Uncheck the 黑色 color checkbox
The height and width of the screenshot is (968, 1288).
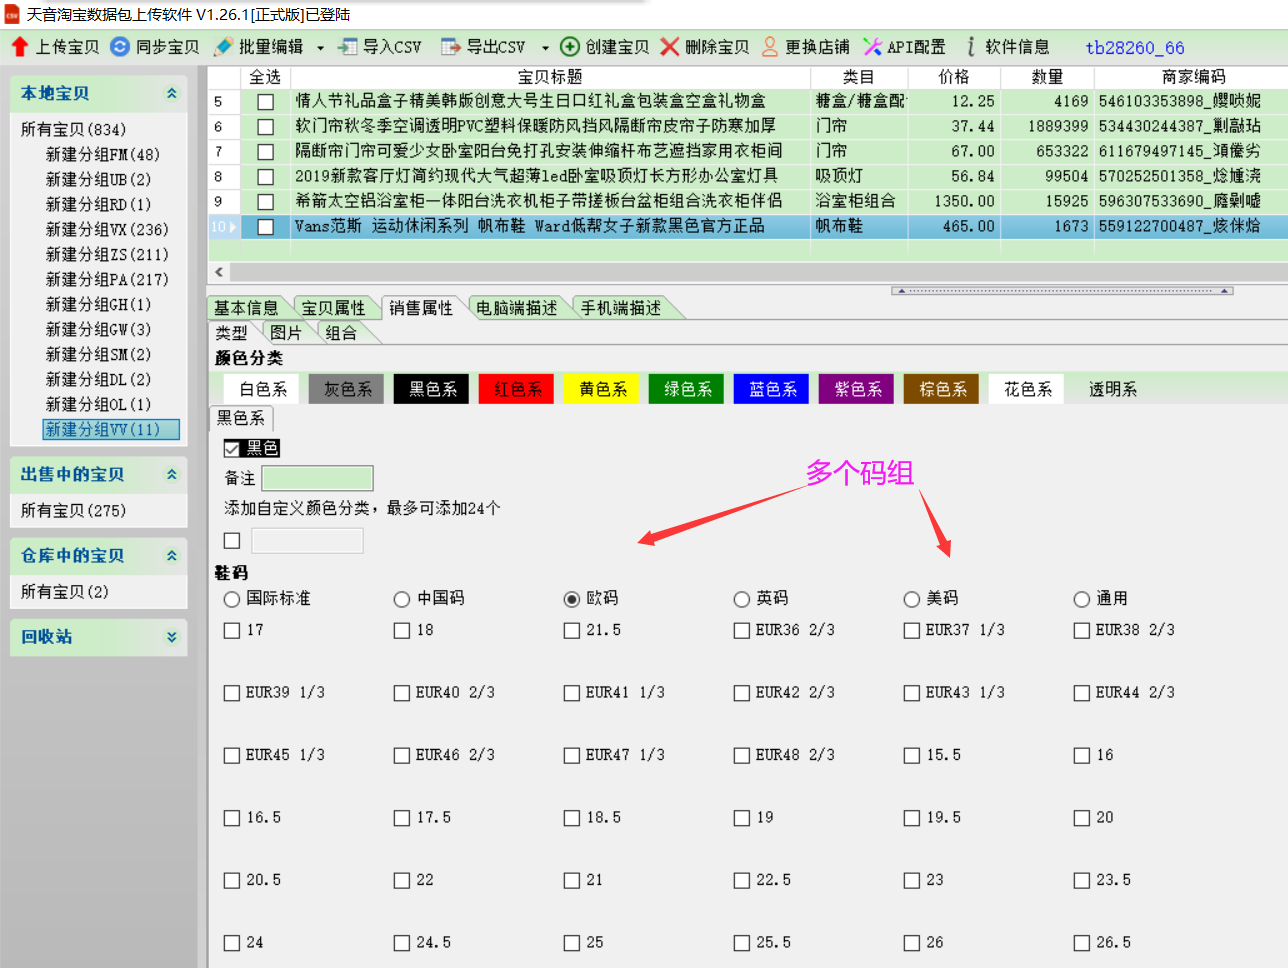[x=232, y=448]
